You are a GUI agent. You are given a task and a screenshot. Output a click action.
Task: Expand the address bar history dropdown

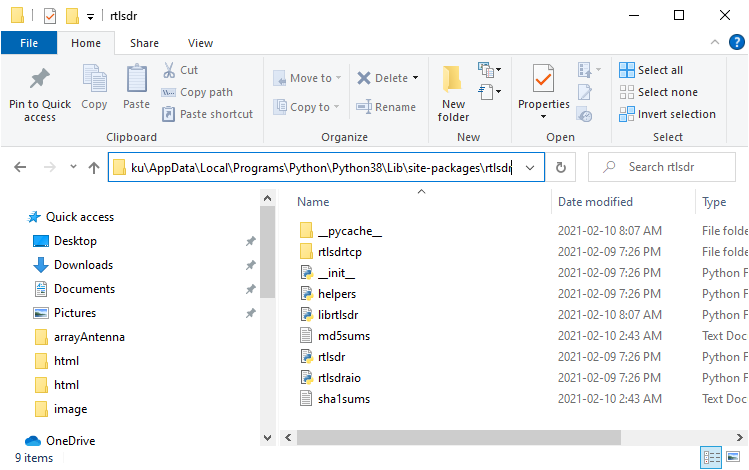tap(530, 168)
